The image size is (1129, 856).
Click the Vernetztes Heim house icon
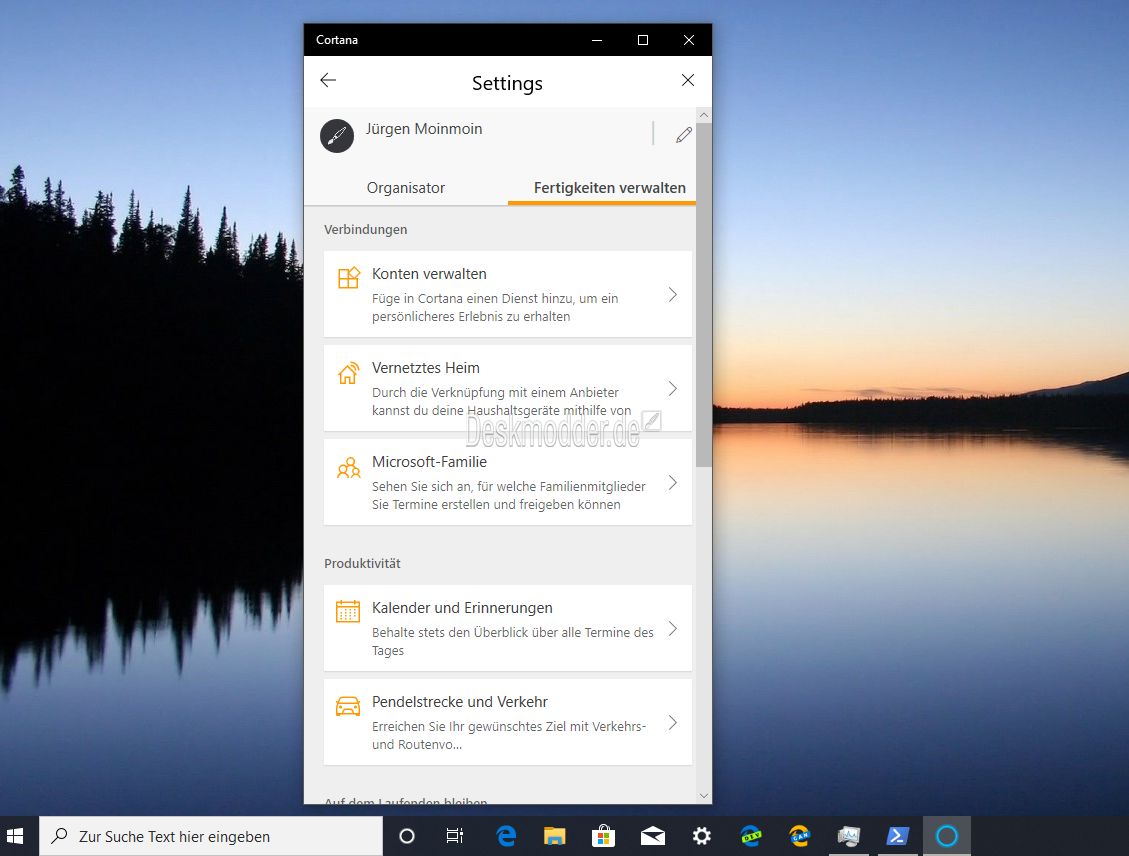pyautogui.click(x=348, y=372)
